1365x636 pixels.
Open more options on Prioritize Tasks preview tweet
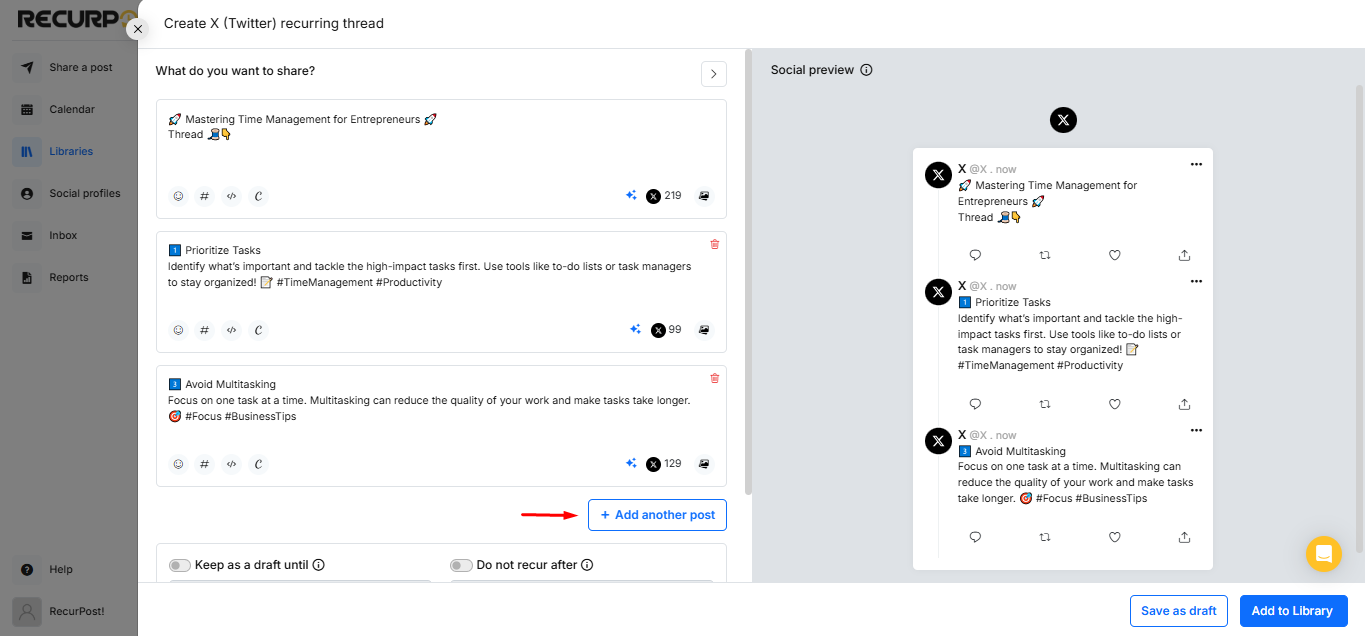(1196, 281)
